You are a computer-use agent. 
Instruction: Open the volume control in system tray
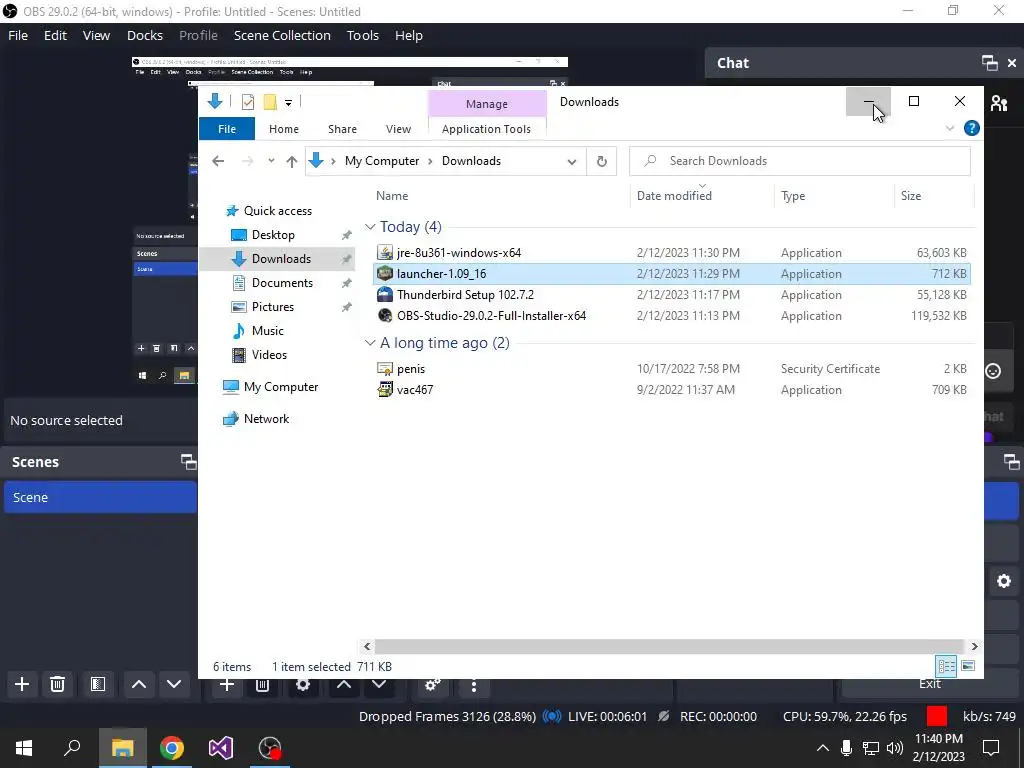(895, 748)
